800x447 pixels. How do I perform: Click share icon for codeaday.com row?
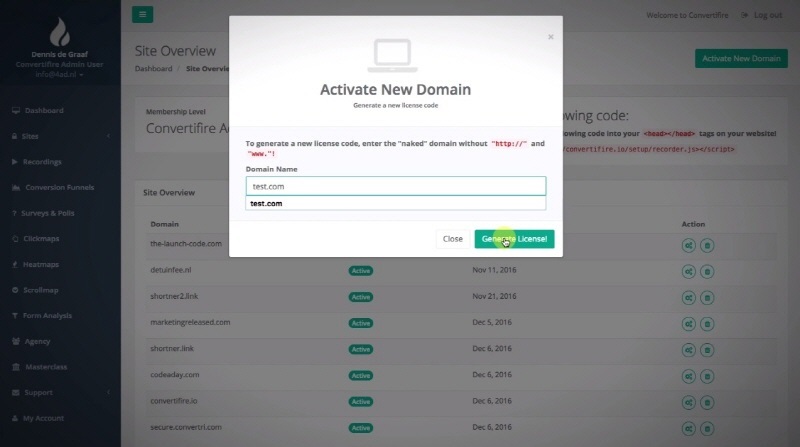[x=688, y=376]
